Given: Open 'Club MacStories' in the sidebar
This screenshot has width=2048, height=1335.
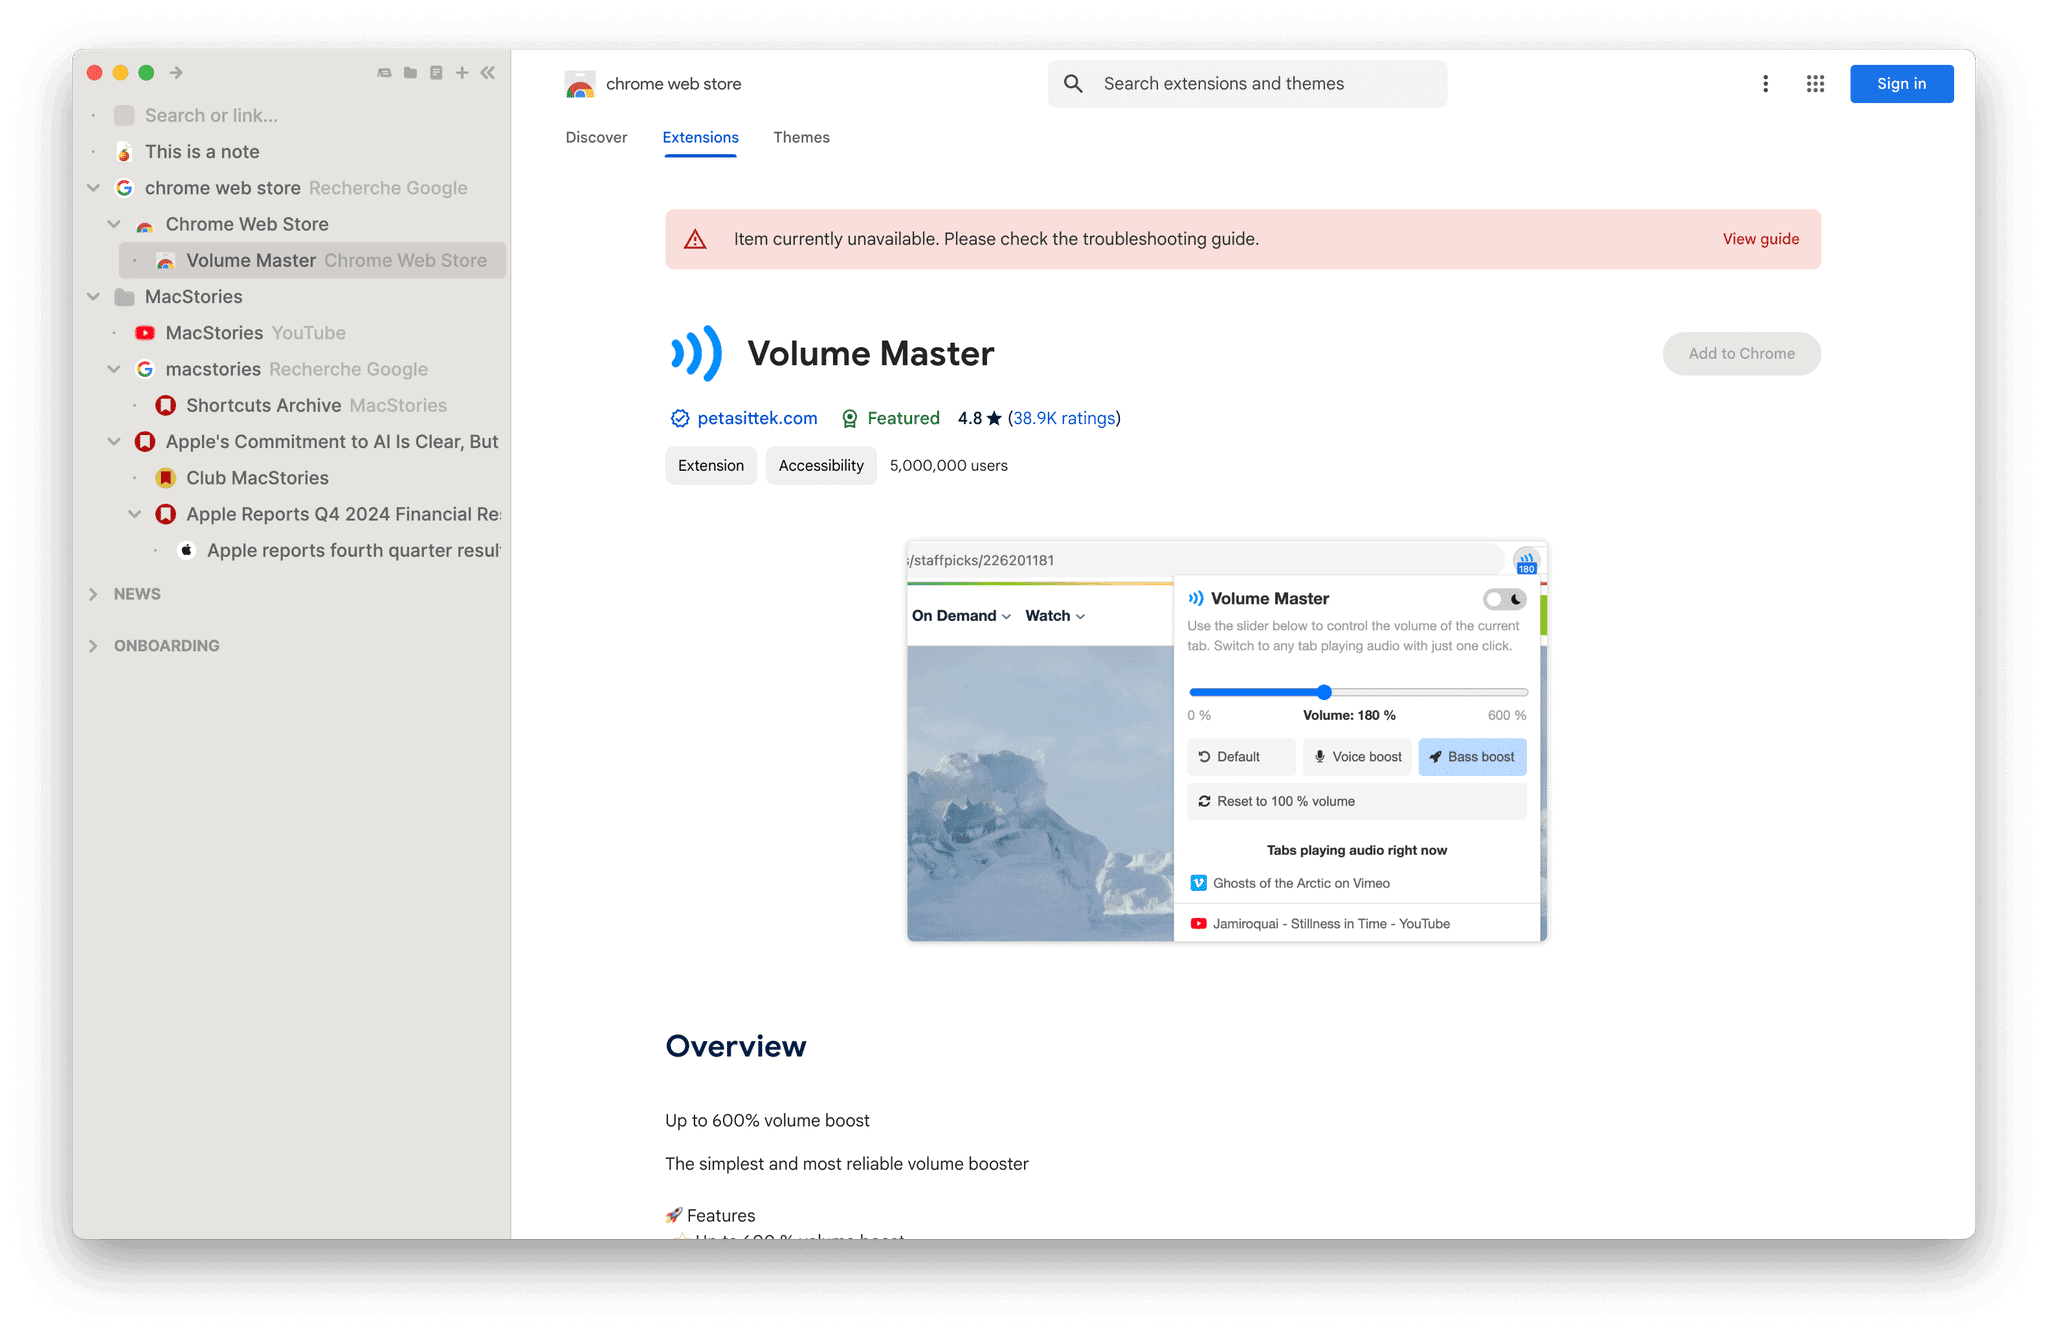Looking at the screenshot, I should (x=257, y=478).
